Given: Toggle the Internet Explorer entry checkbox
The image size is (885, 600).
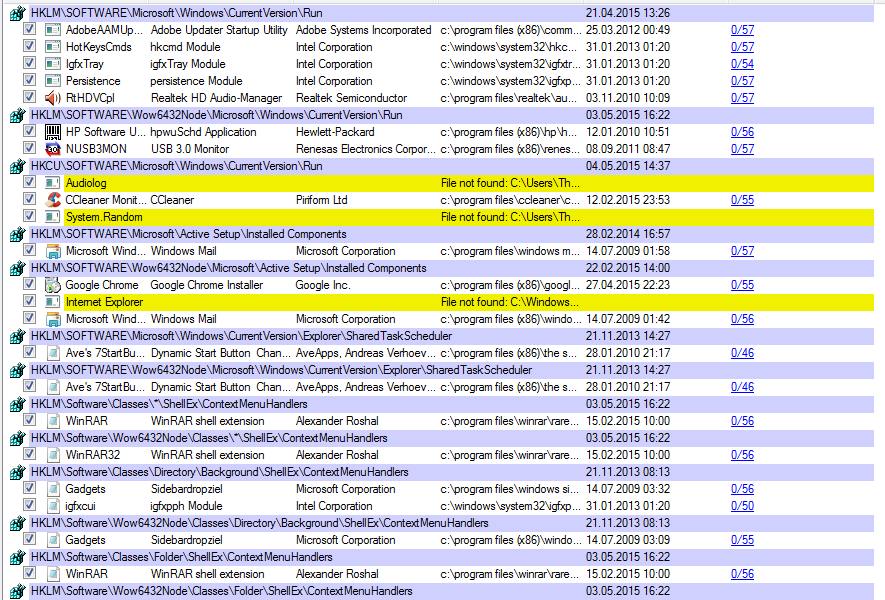Looking at the screenshot, I should [x=30, y=302].
